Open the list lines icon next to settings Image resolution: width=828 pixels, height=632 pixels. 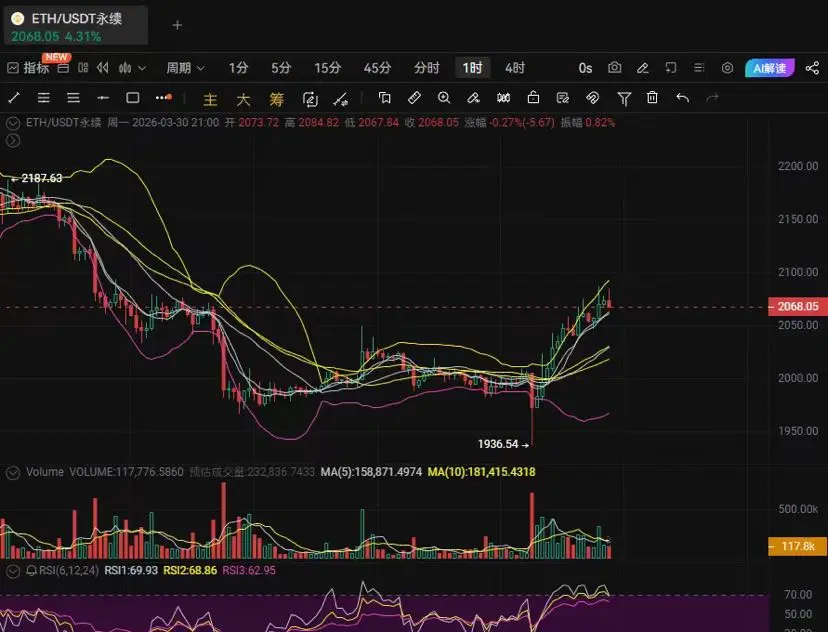click(x=699, y=68)
